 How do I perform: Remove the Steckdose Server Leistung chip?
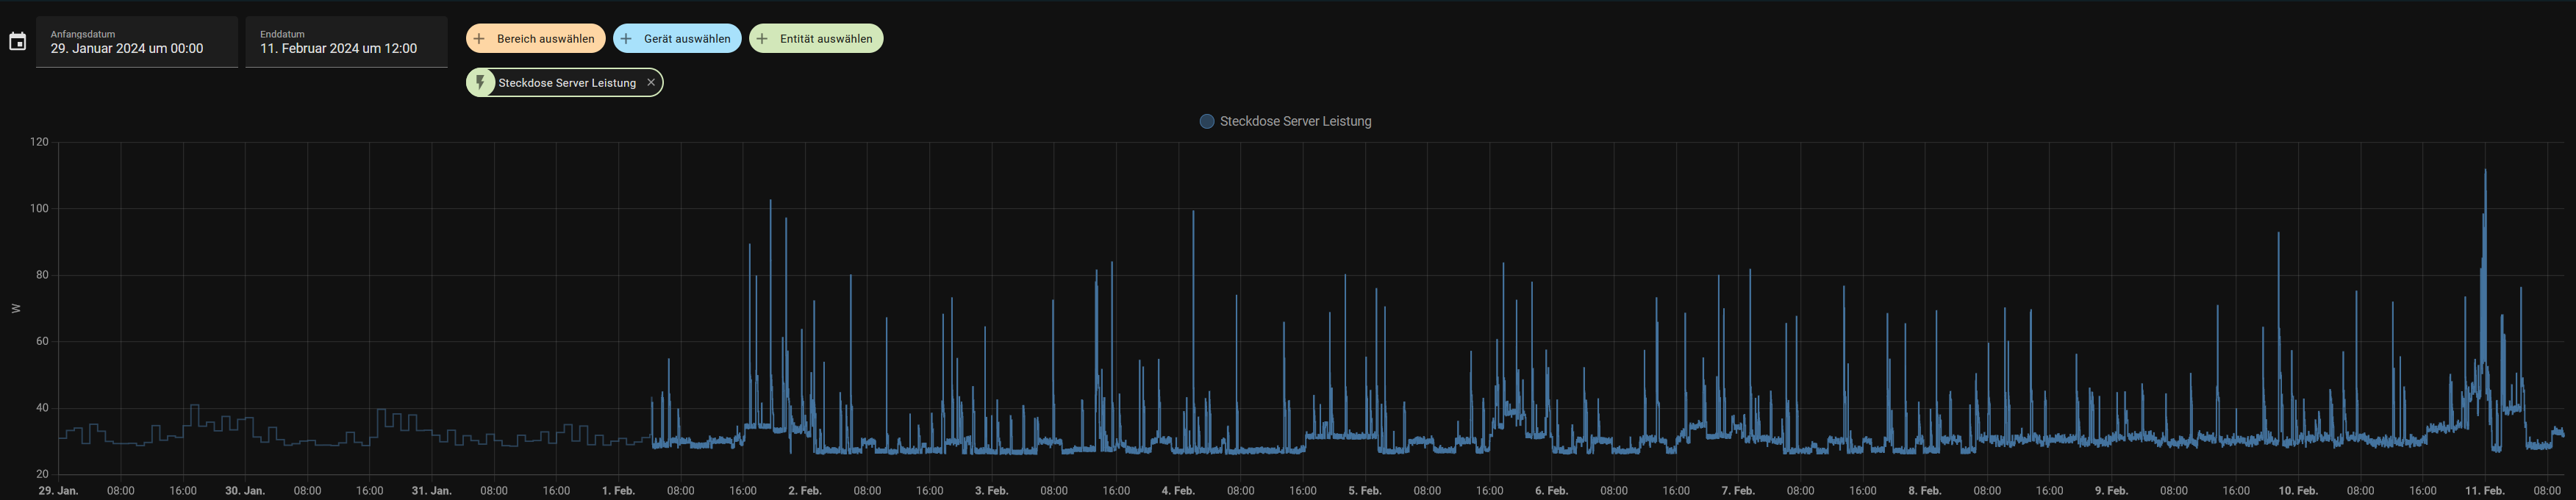coord(651,83)
